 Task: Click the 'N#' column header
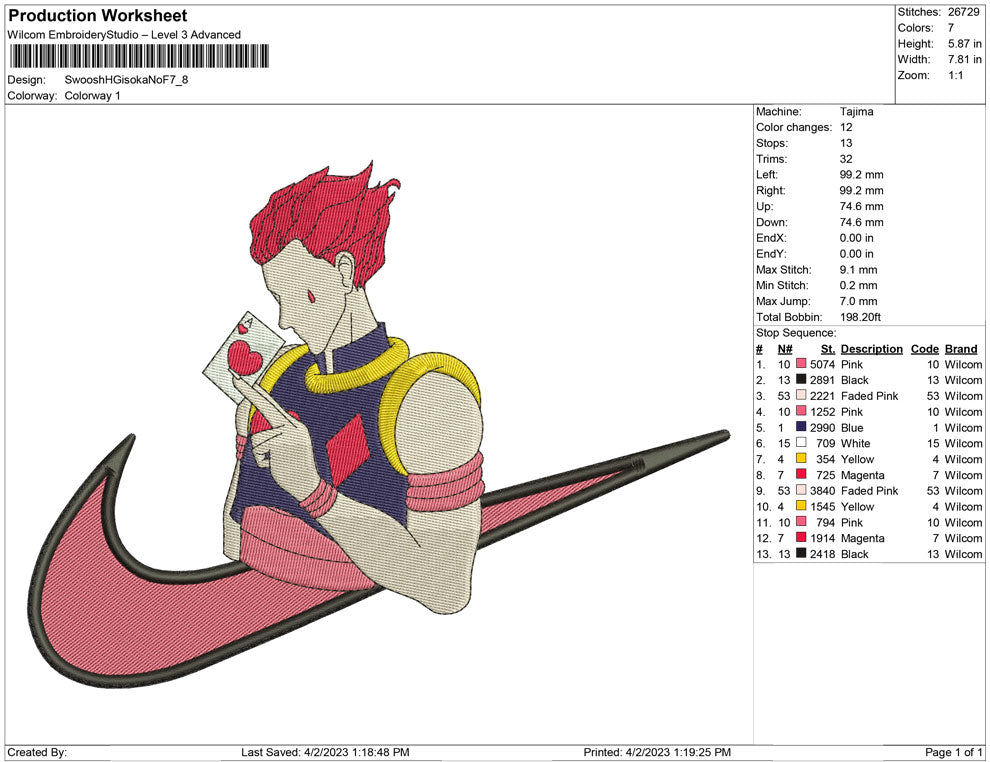point(785,348)
